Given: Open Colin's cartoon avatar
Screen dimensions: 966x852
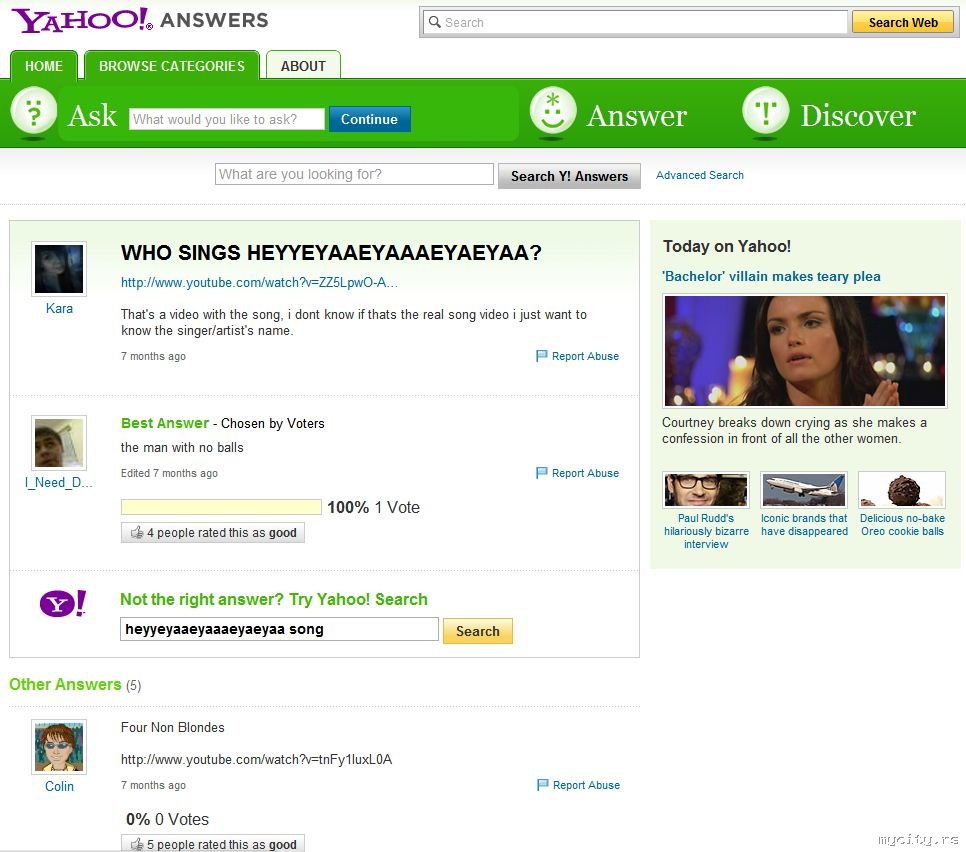Looking at the screenshot, I should [x=59, y=747].
